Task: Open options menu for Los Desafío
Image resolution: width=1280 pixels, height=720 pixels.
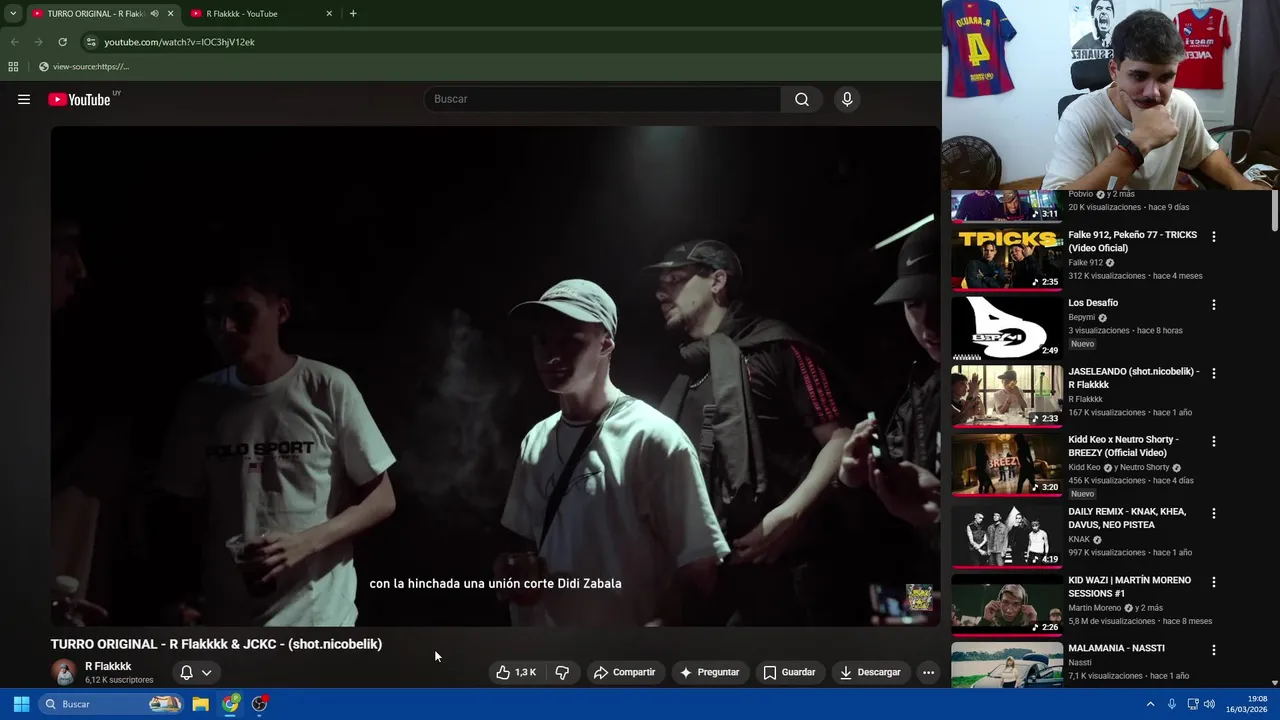Action: (1214, 305)
